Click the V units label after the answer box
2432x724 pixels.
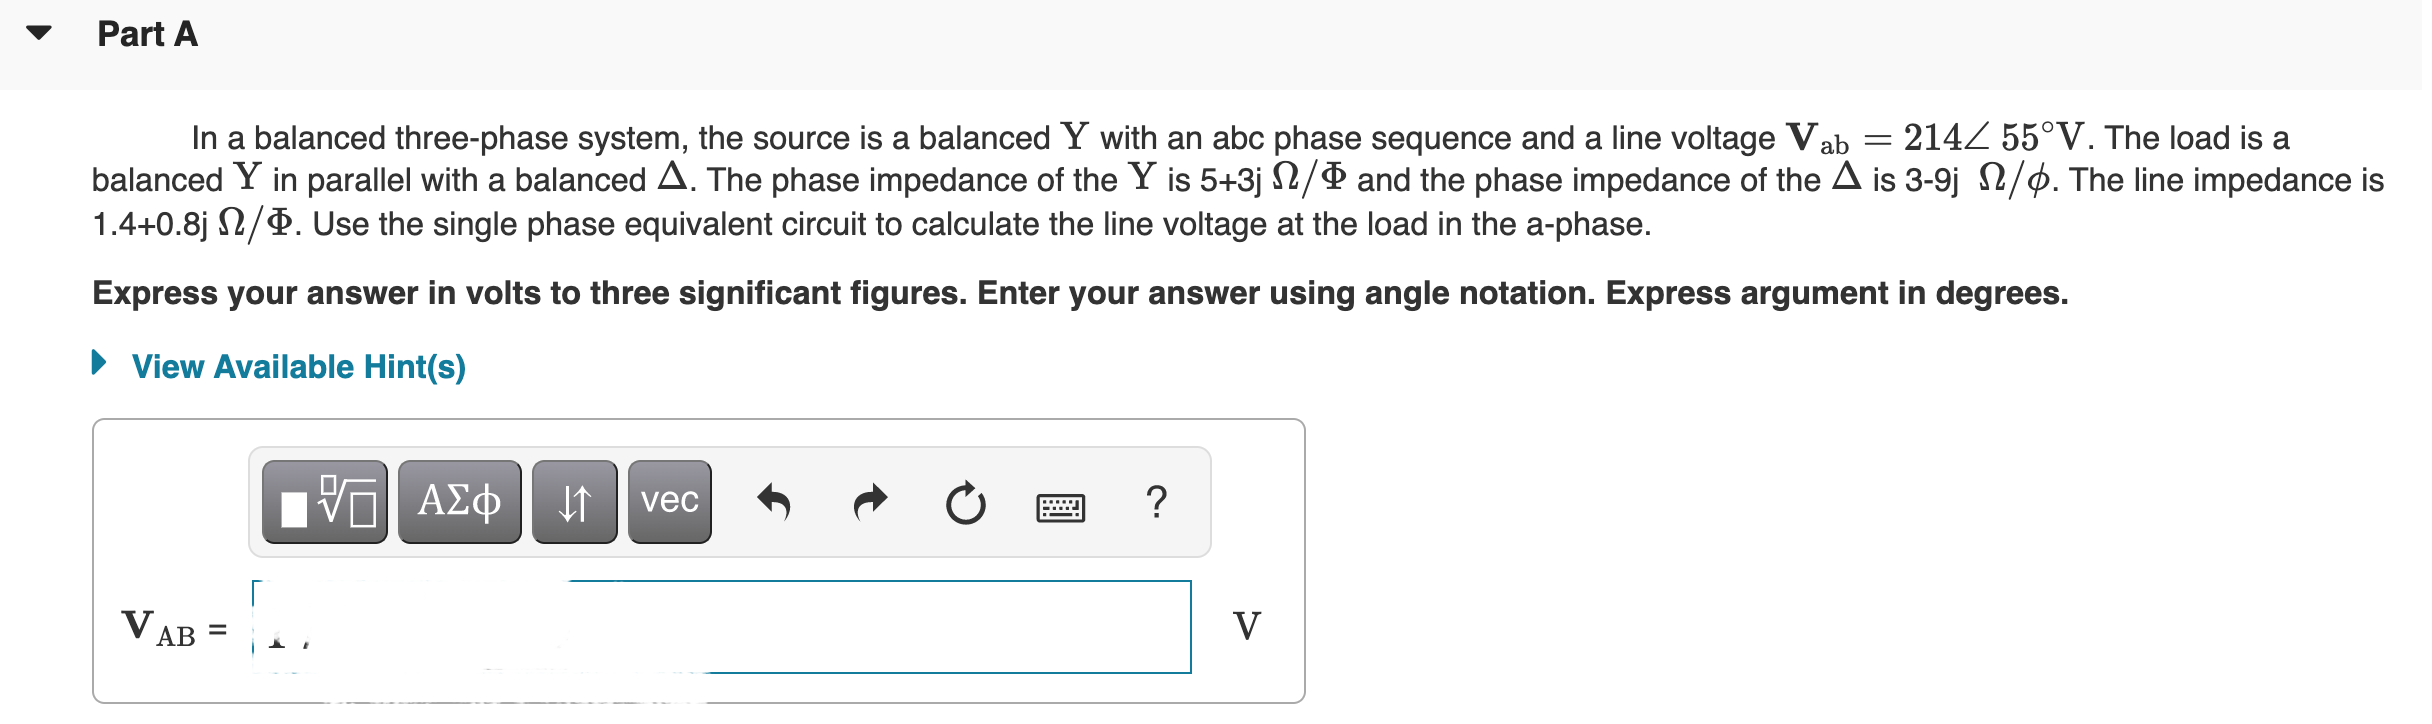pos(1247,626)
